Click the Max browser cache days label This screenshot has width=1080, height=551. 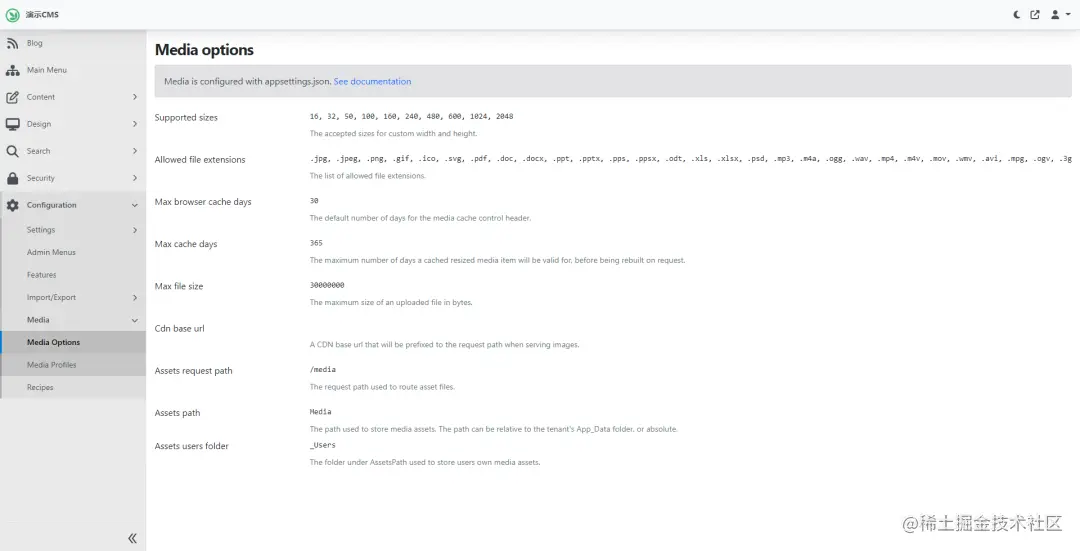(203, 202)
